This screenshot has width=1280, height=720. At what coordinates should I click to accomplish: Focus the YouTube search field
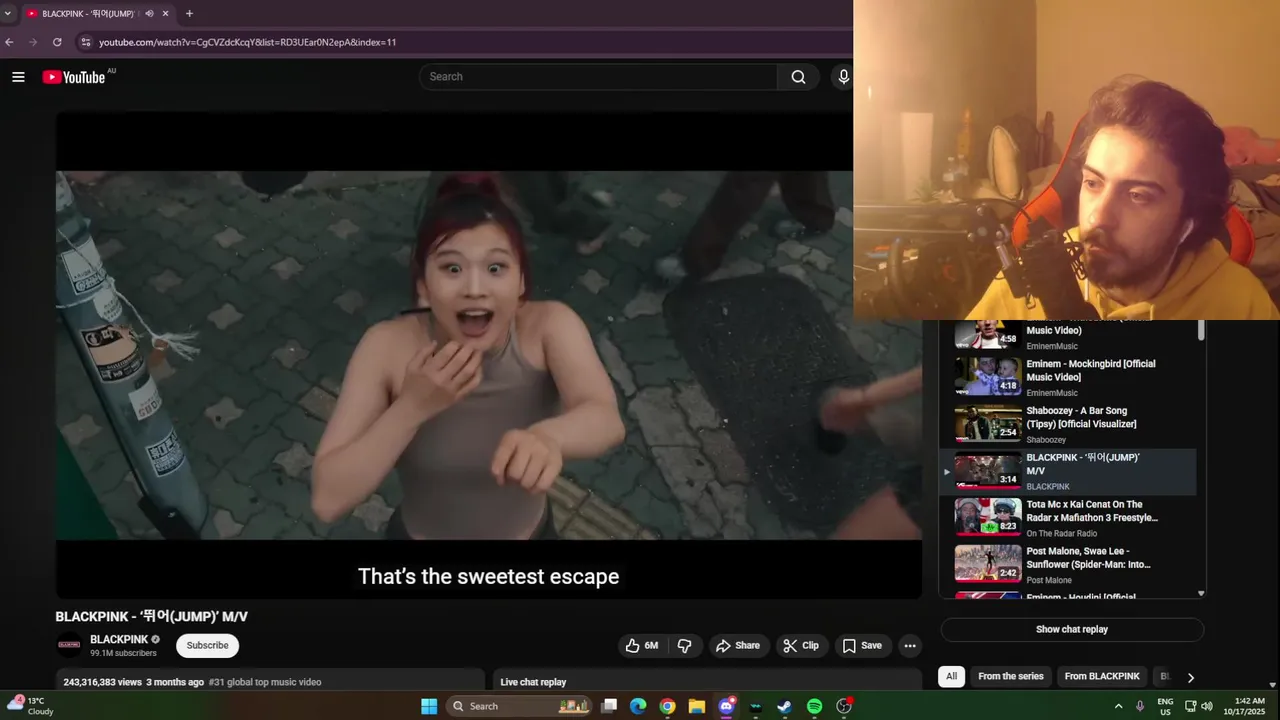598,77
